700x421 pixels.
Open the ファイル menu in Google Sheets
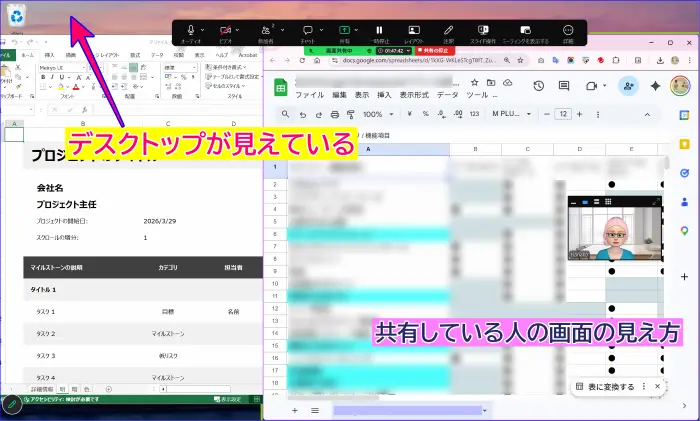pos(309,95)
